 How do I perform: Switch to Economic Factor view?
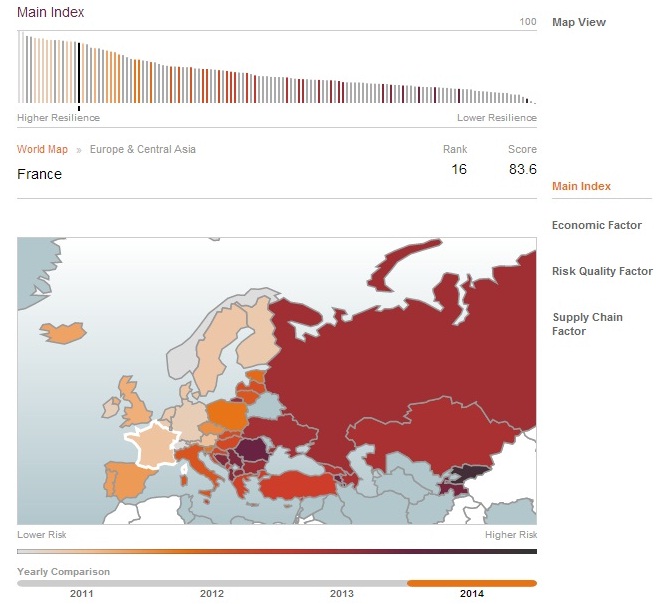point(597,225)
